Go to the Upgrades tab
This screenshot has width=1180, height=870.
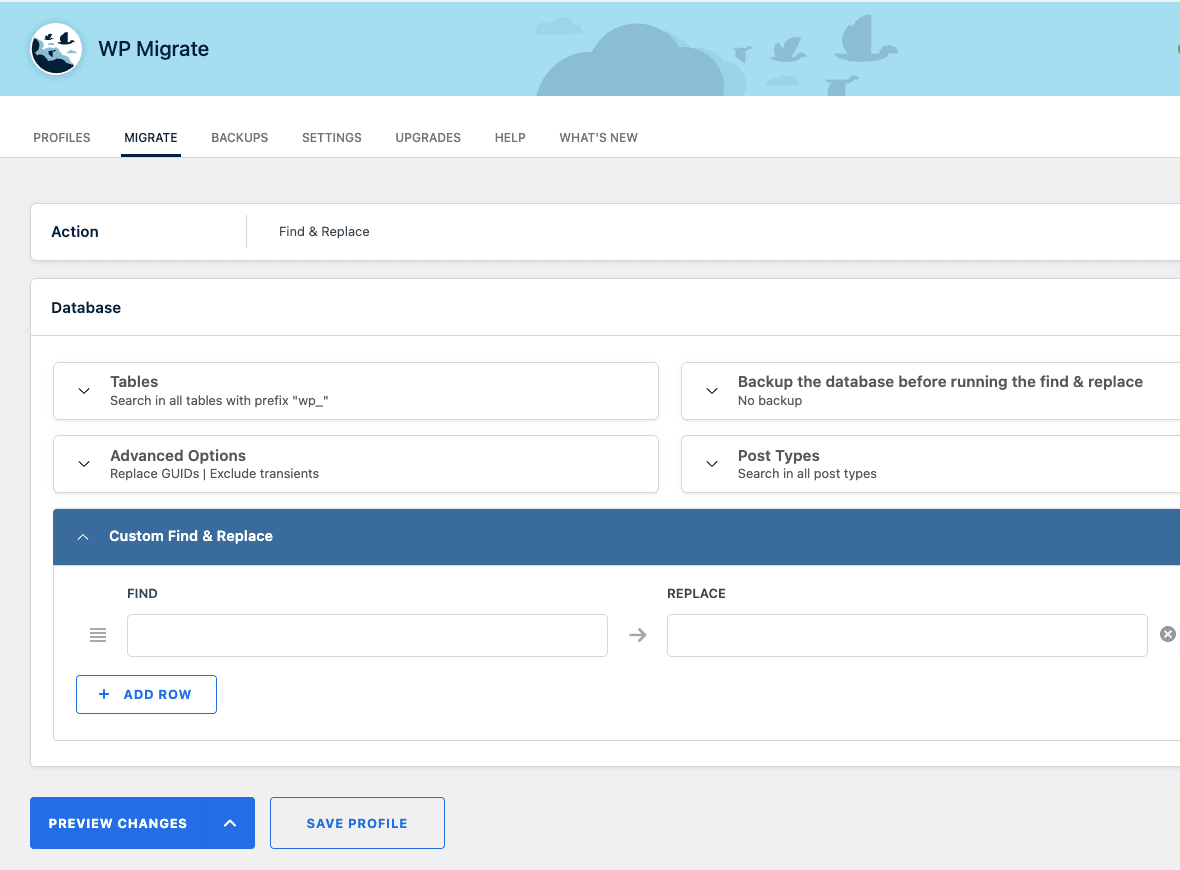[x=428, y=138]
